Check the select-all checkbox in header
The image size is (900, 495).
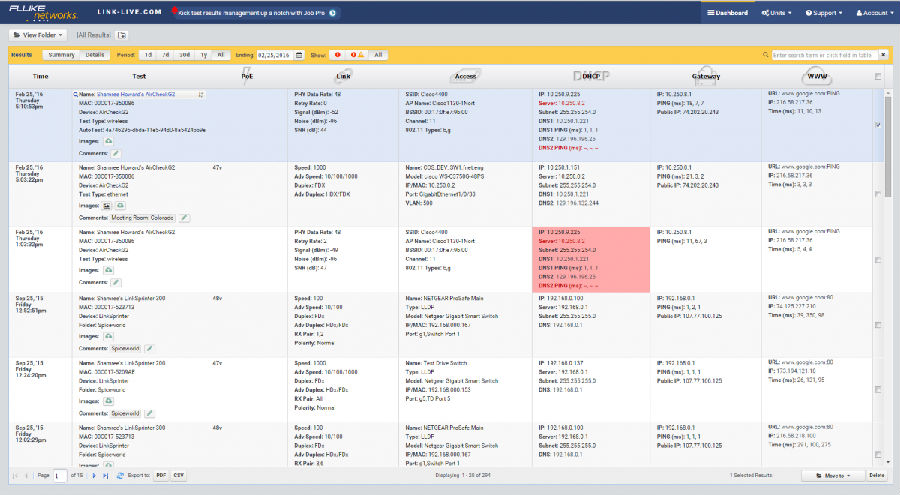878,77
